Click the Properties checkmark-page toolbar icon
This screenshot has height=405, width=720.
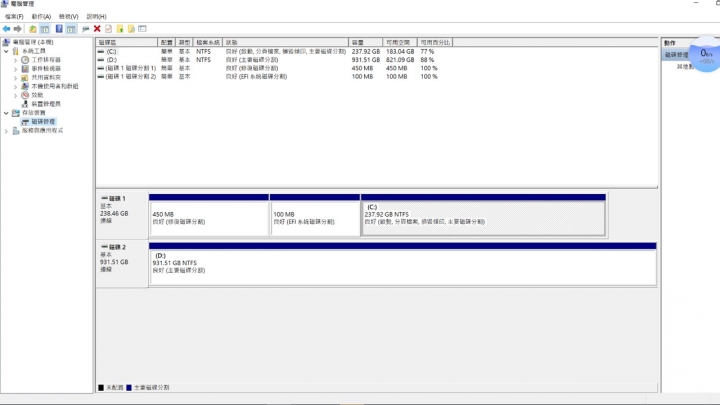pos(108,29)
